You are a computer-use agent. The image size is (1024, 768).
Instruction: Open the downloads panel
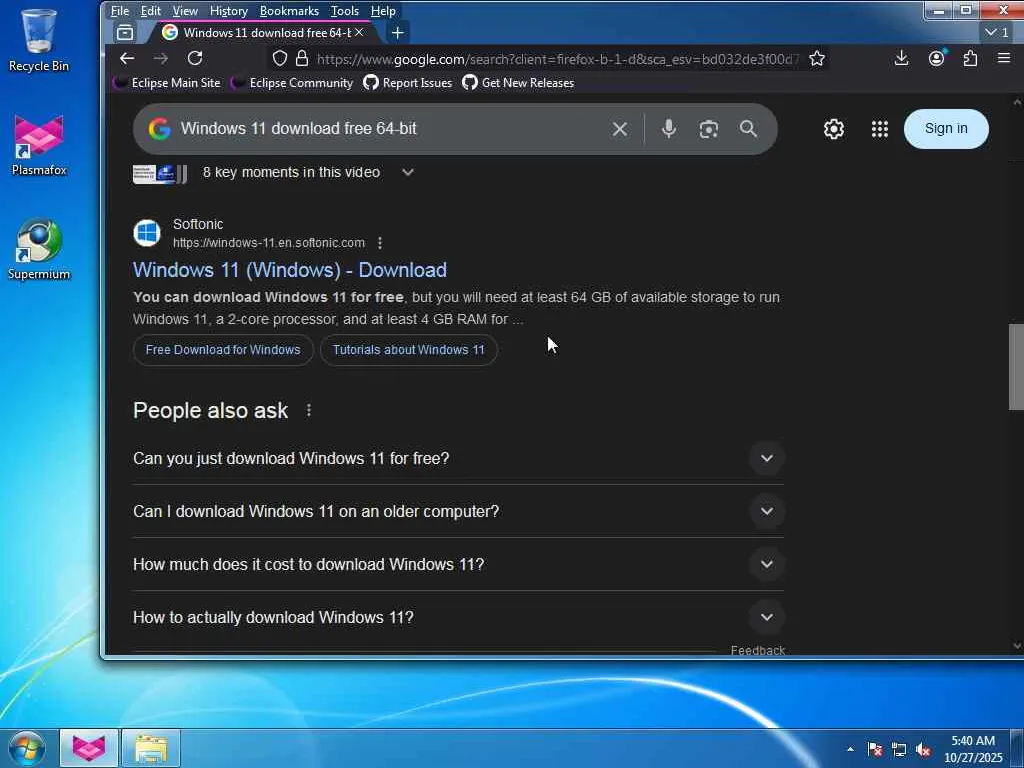(x=901, y=58)
